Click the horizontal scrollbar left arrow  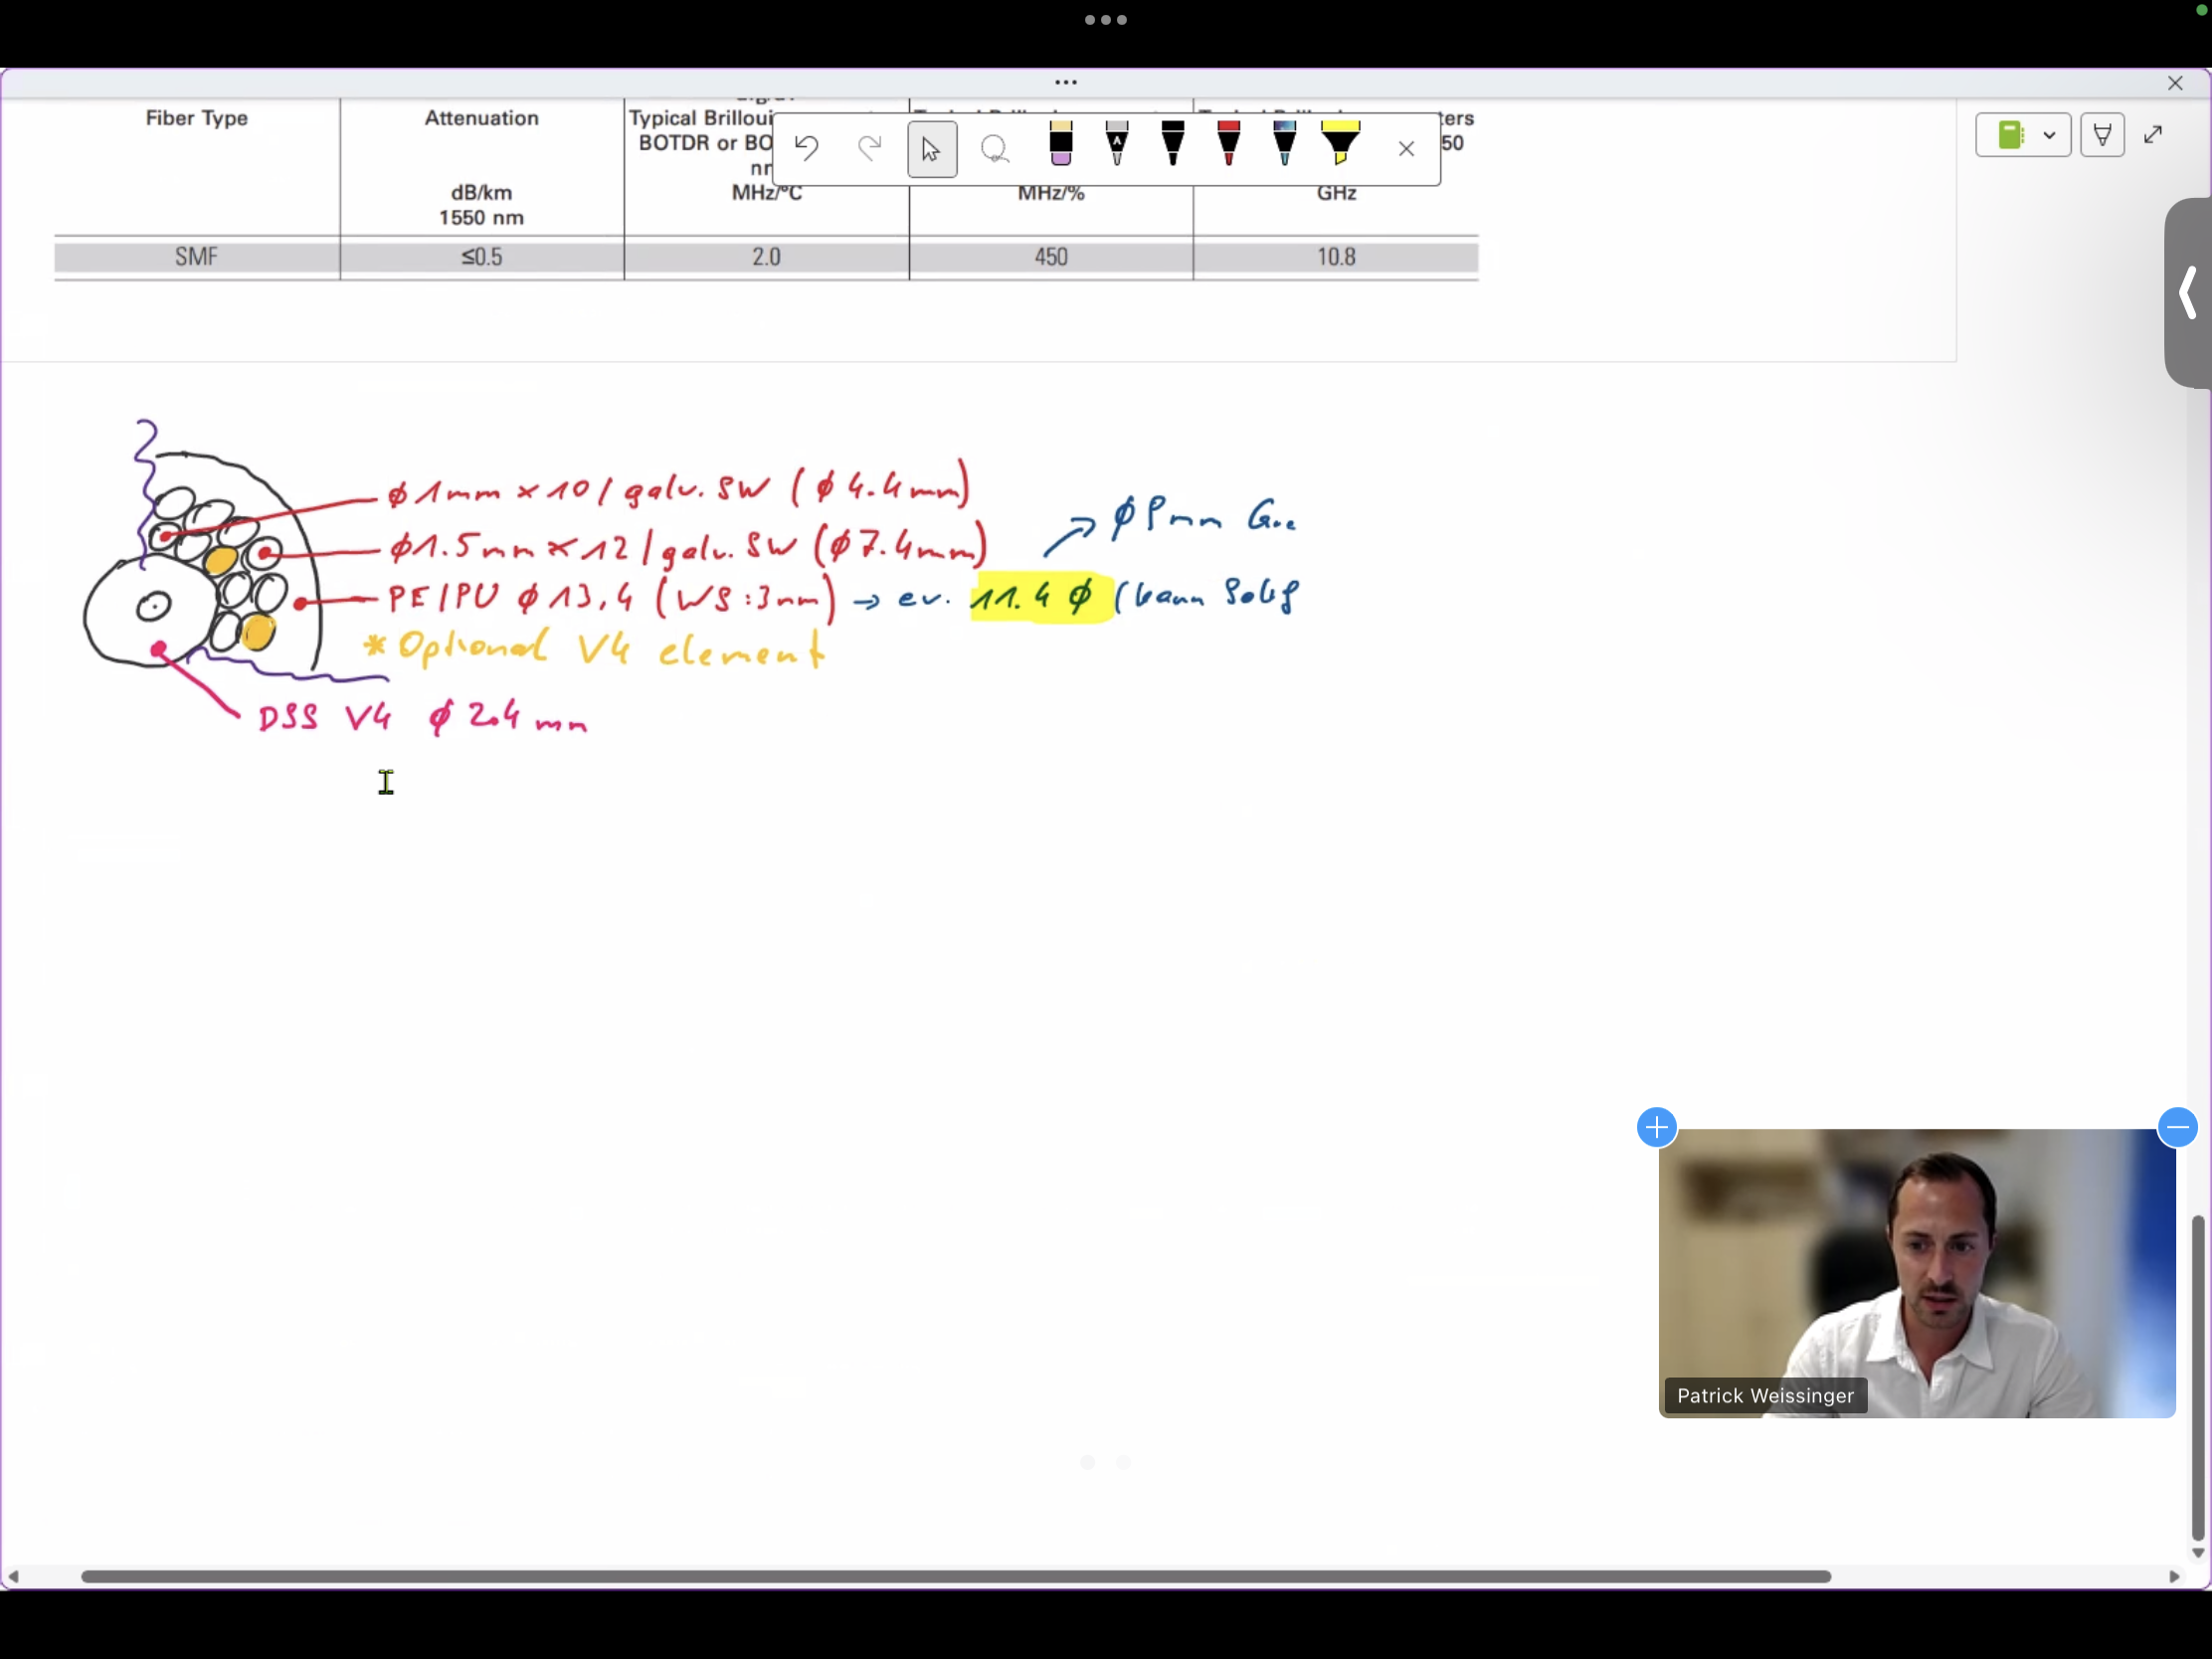pyautogui.click(x=13, y=1577)
